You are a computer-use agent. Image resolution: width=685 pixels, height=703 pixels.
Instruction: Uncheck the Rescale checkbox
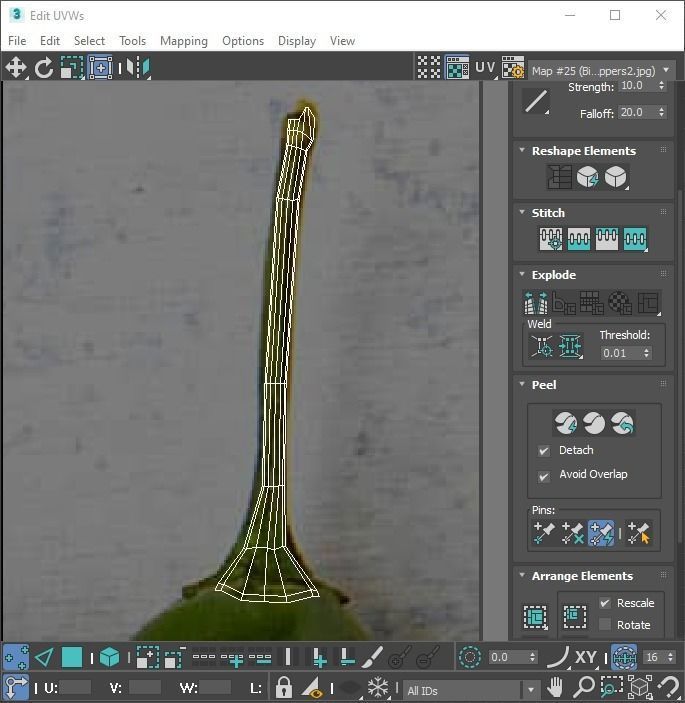[x=605, y=603]
